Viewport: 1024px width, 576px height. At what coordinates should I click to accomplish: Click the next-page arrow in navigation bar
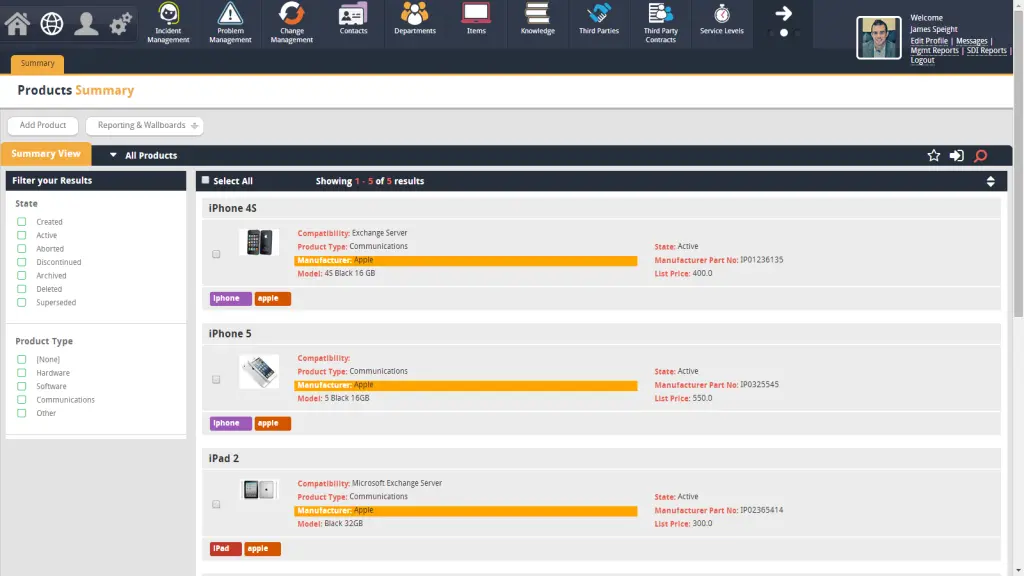click(x=783, y=14)
